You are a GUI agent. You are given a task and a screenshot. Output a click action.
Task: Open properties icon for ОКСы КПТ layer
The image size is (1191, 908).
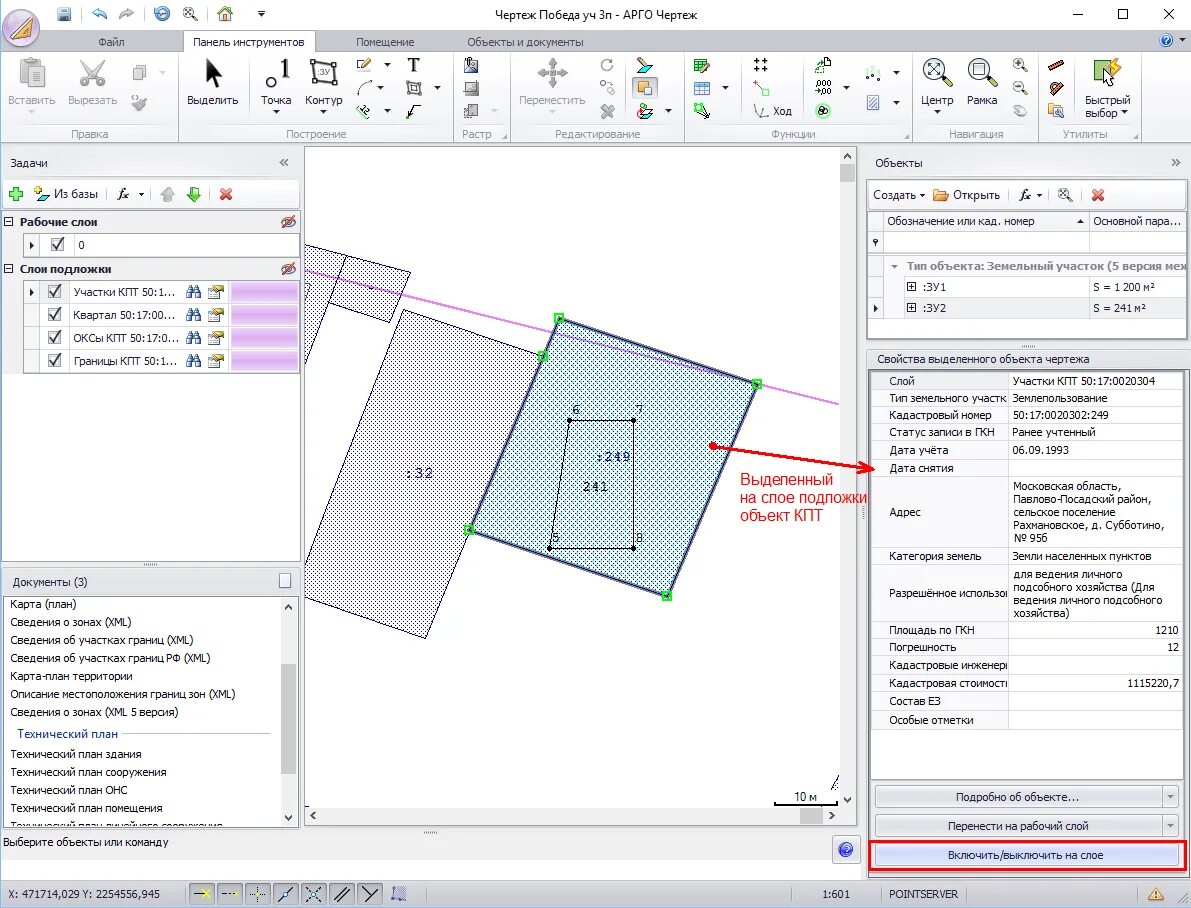(x=216, y=337)
